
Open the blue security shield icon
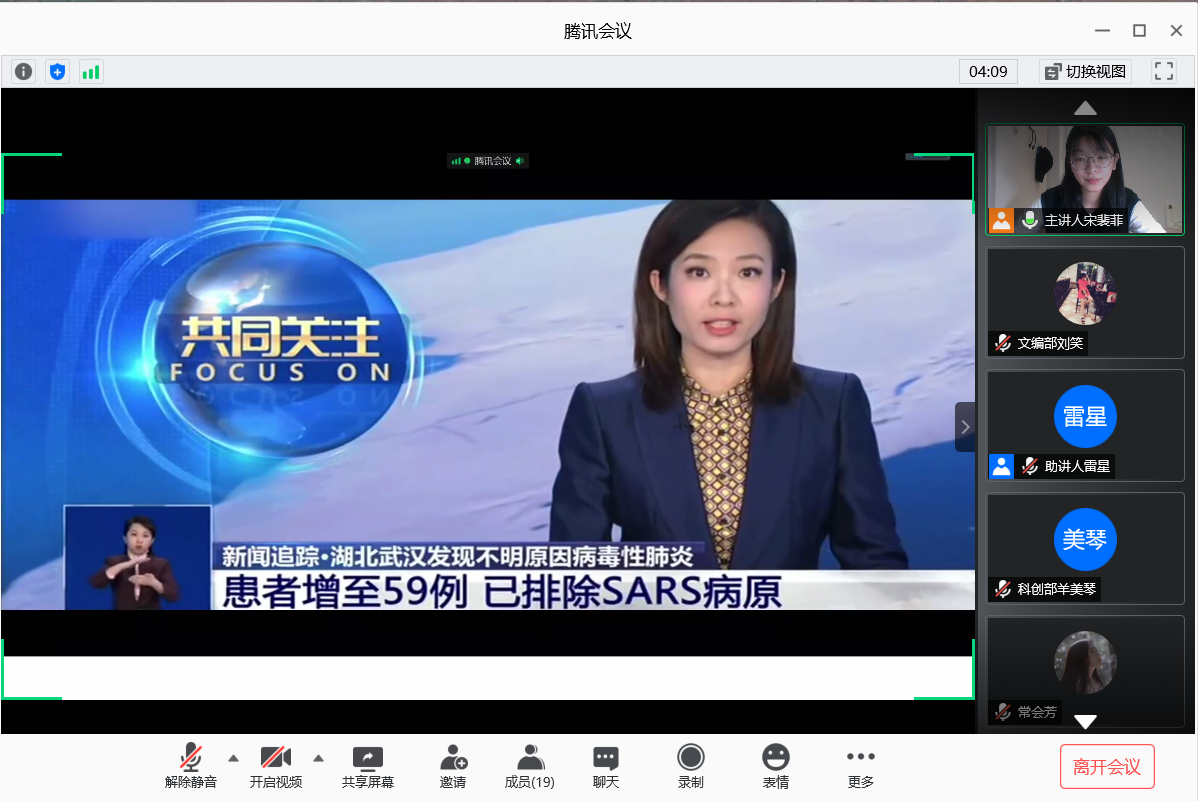pyautogui.click(x=58, y=71)
